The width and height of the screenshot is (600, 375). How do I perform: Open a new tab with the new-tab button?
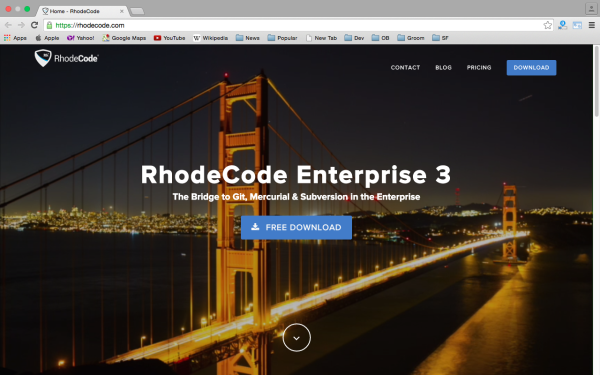pos(137,11)
